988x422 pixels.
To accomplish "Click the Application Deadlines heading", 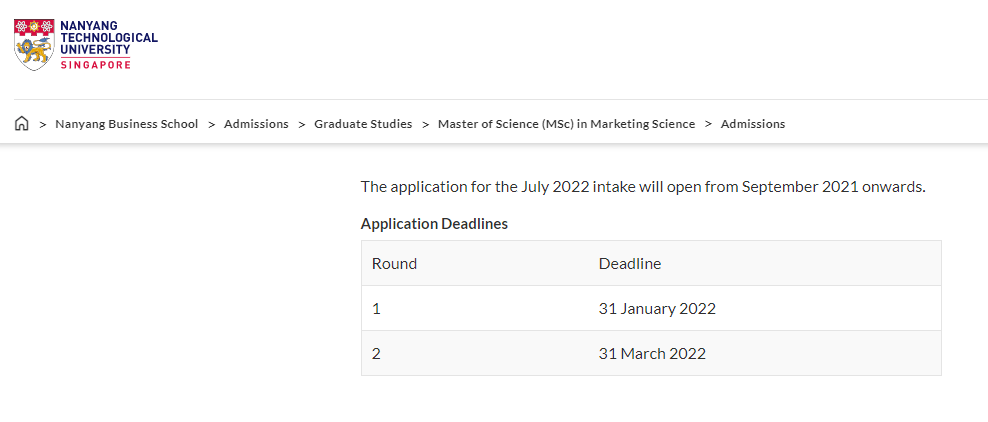I will tap(434, 224).
